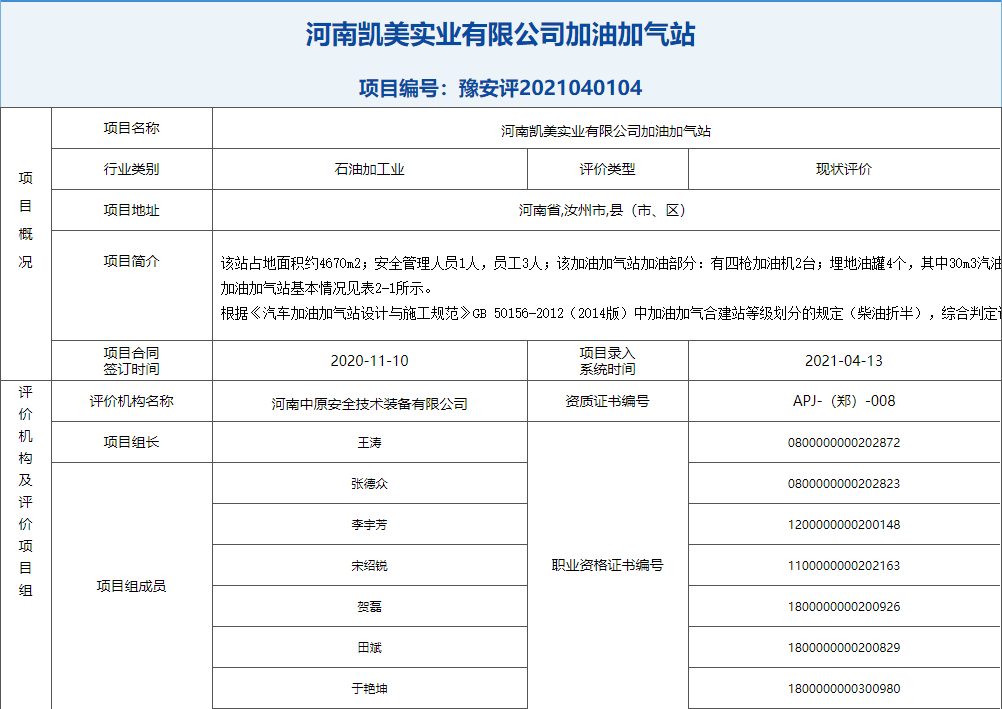Click the line 加油加气站基本情况见表2-1所示
Viewport: 1002px width, 709px height.
(326, 288)
